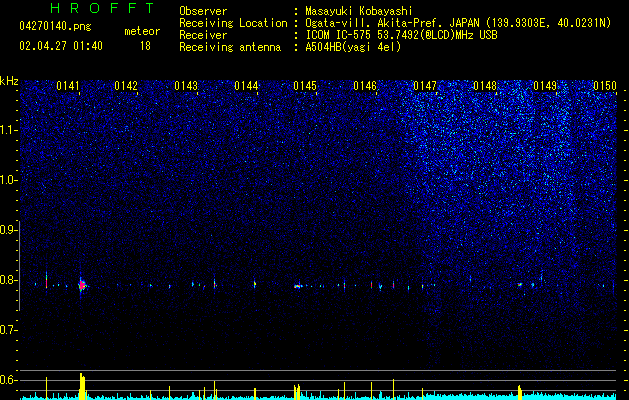Viewport: 629px width, 400px height.
Task: Click the HROFFT title text
Action: click(102, 8)
